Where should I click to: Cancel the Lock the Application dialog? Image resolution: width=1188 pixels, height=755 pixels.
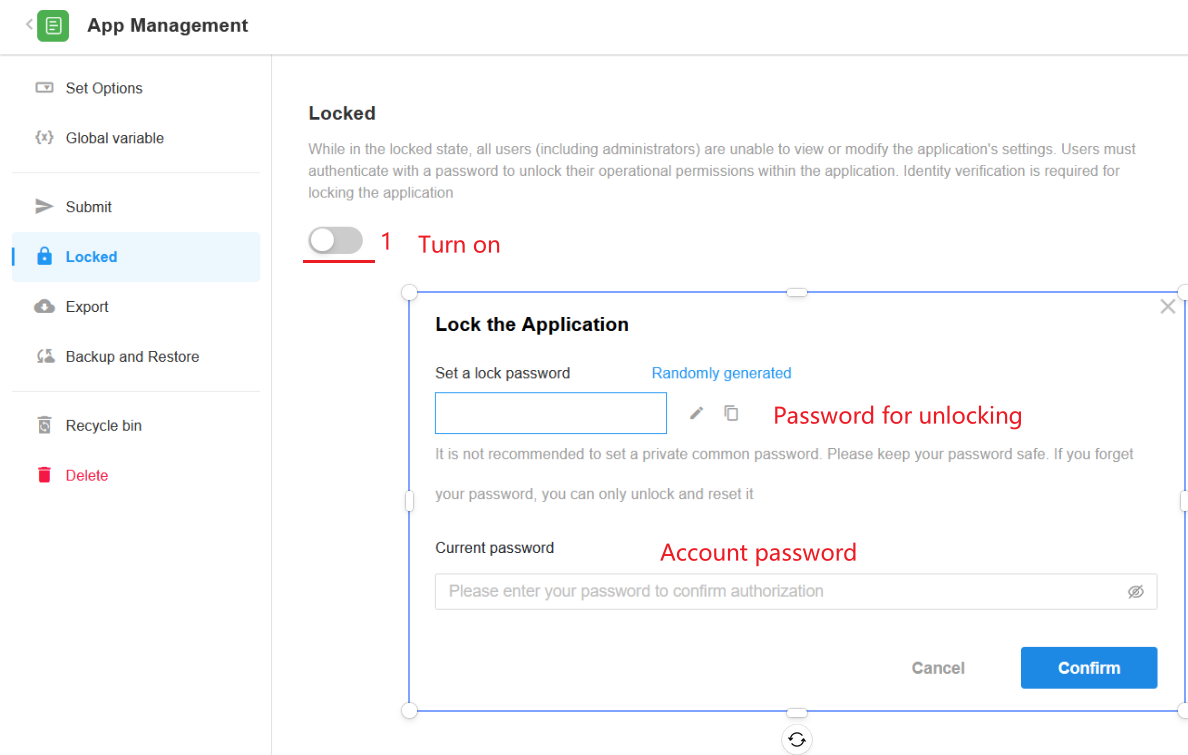point(938,668)
